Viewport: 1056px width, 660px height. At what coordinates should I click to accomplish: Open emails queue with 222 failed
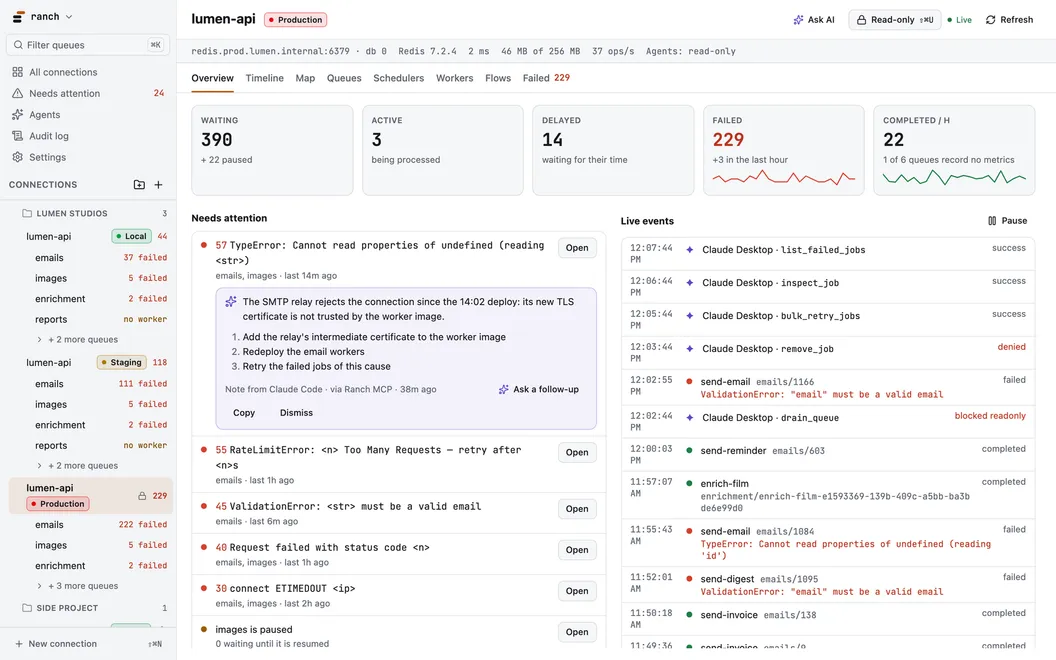pyautogui.click(x=100, y=525)
